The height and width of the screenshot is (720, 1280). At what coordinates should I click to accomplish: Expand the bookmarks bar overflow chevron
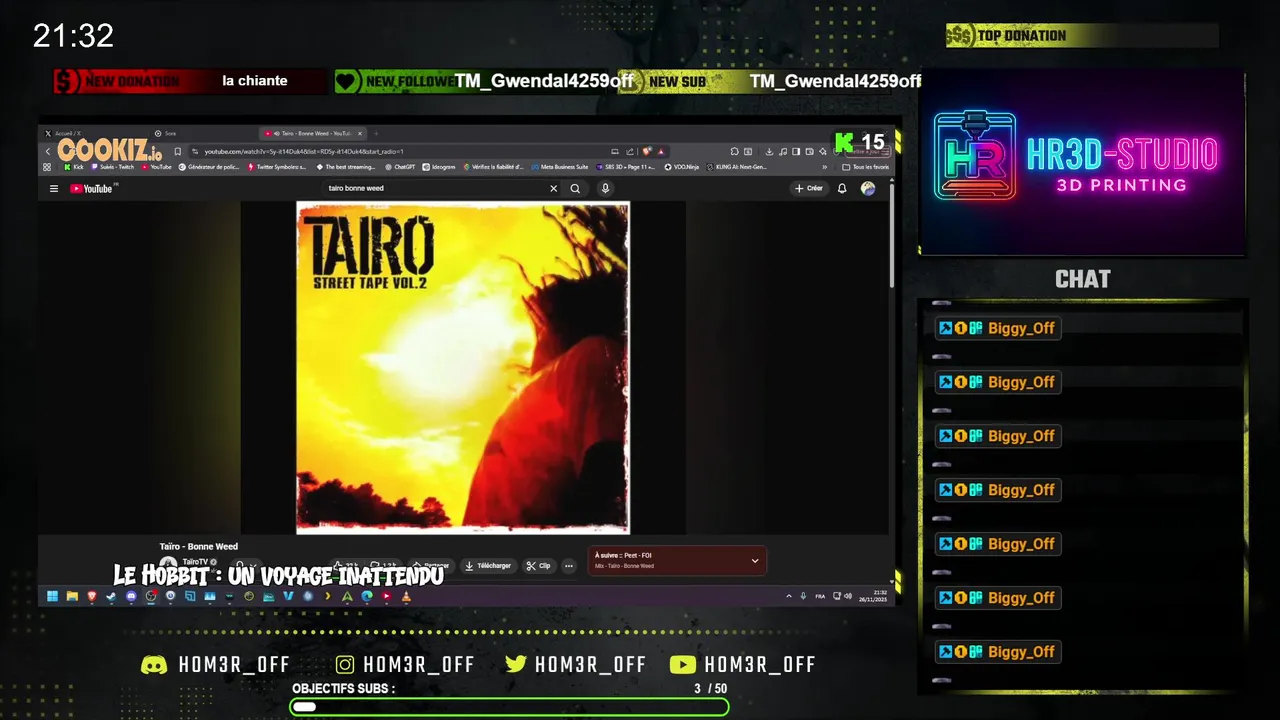(824, 167)
